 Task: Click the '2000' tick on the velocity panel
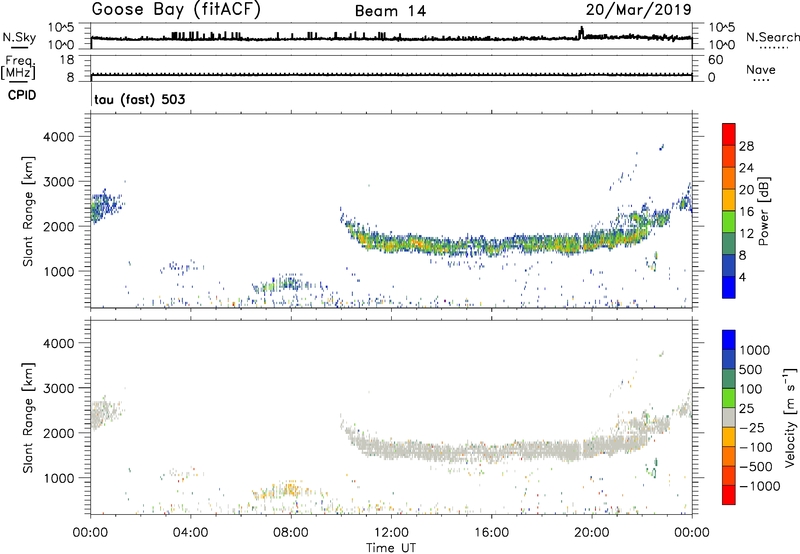tap(58, 433)
